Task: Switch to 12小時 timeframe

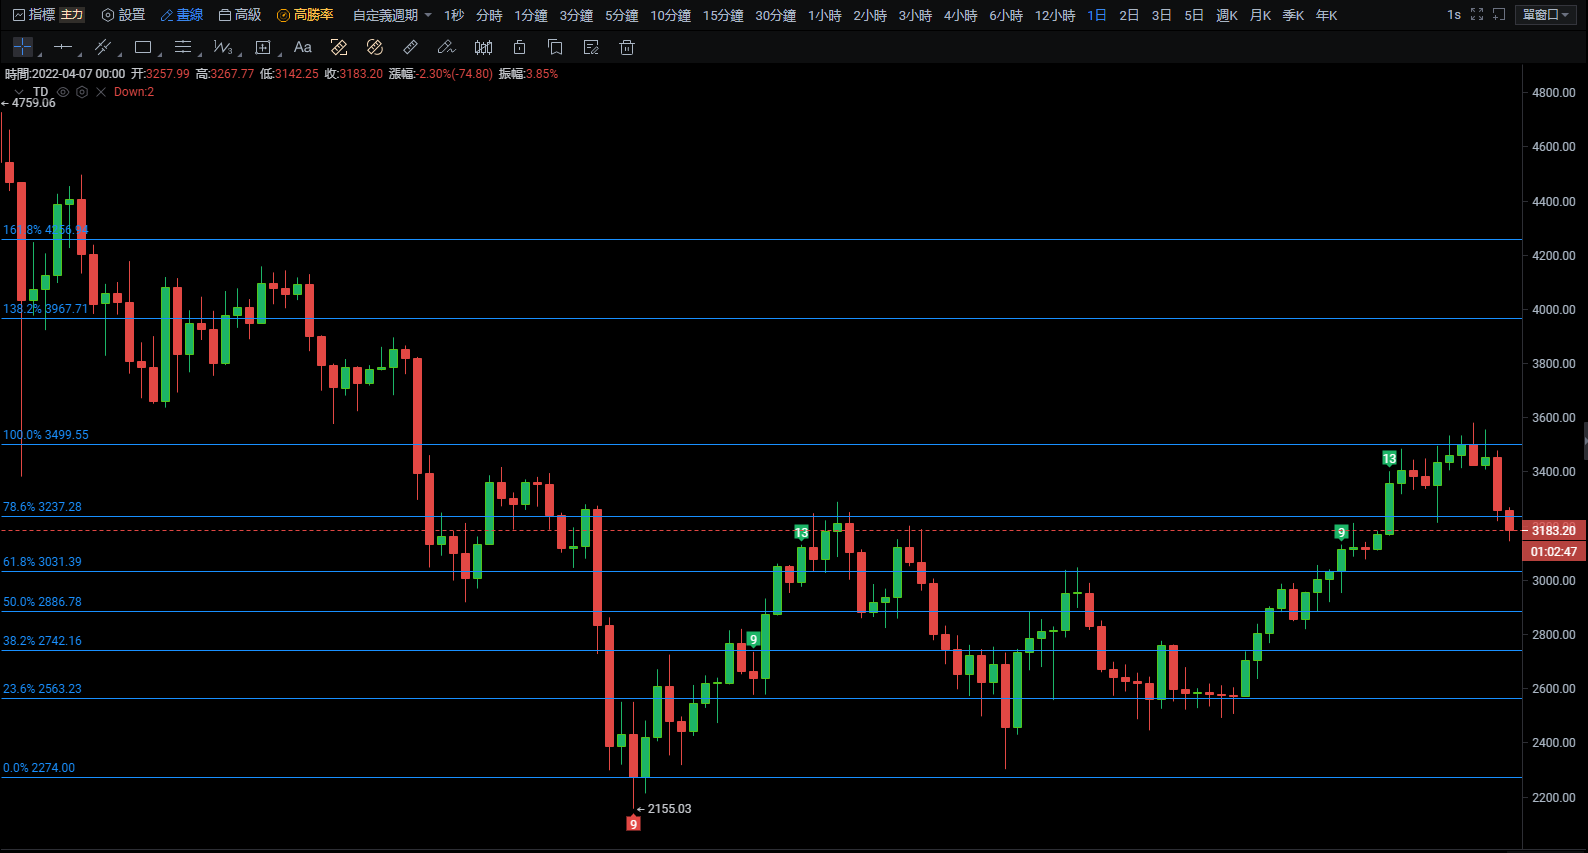Action: coord(1055,15)
